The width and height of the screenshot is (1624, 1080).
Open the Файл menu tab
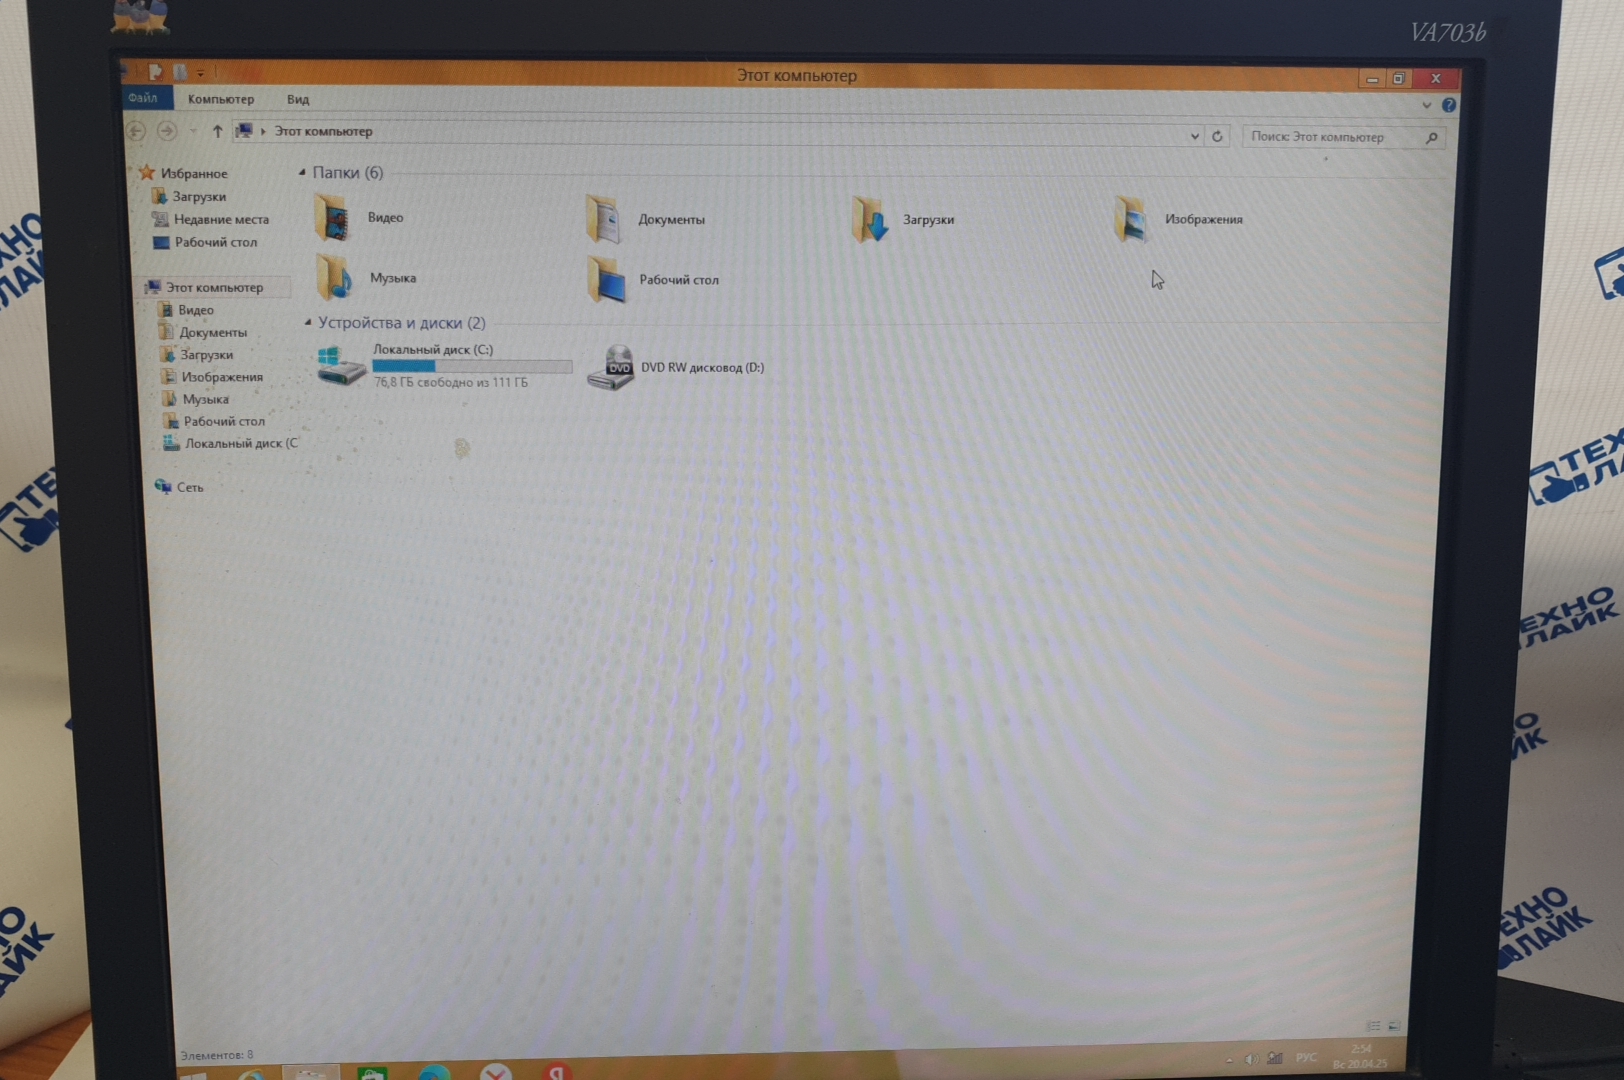pos(143,98)
